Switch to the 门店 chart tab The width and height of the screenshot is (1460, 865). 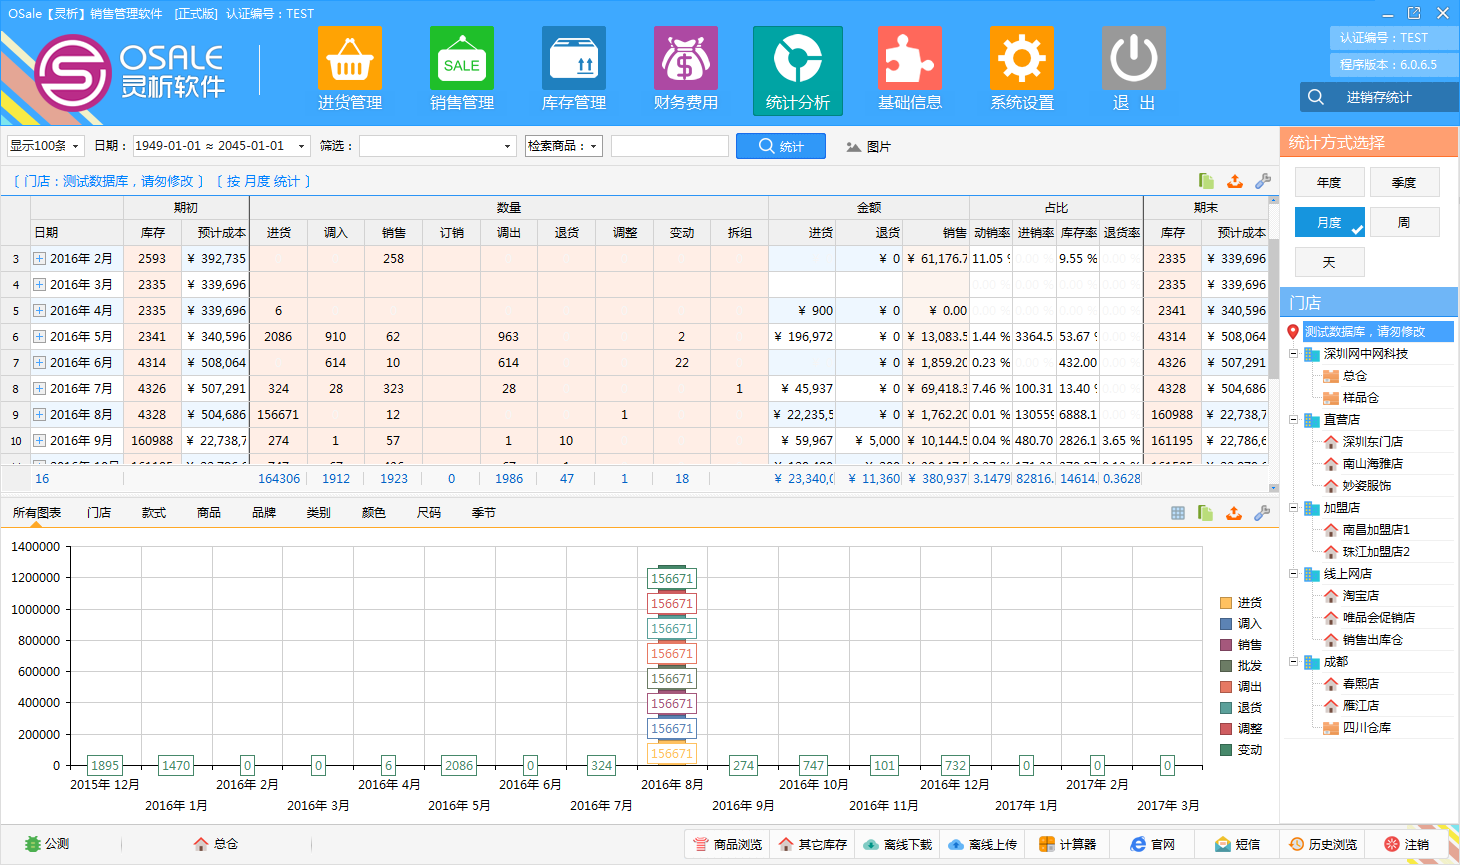[x=99, y=513]
